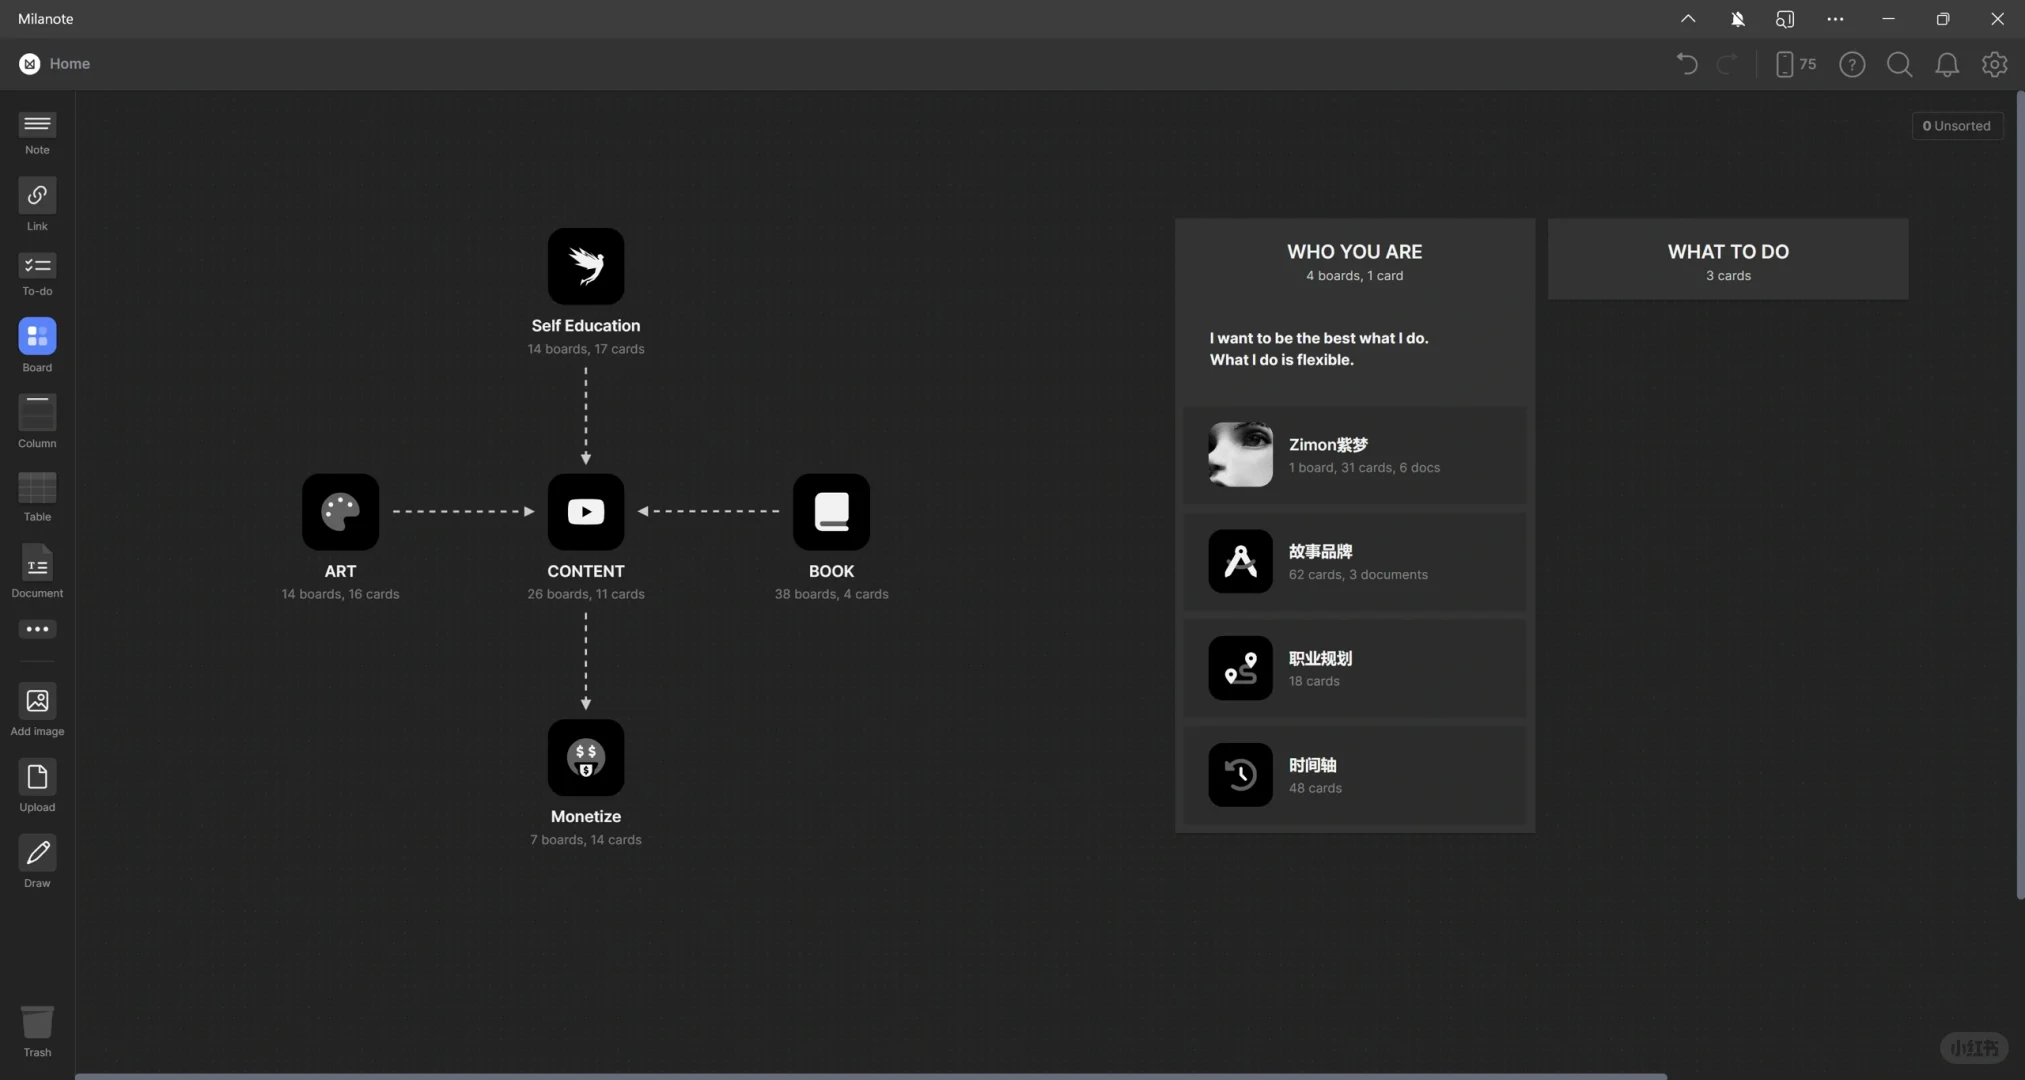
Task: Click the undo arrow
Action: 1687,65
